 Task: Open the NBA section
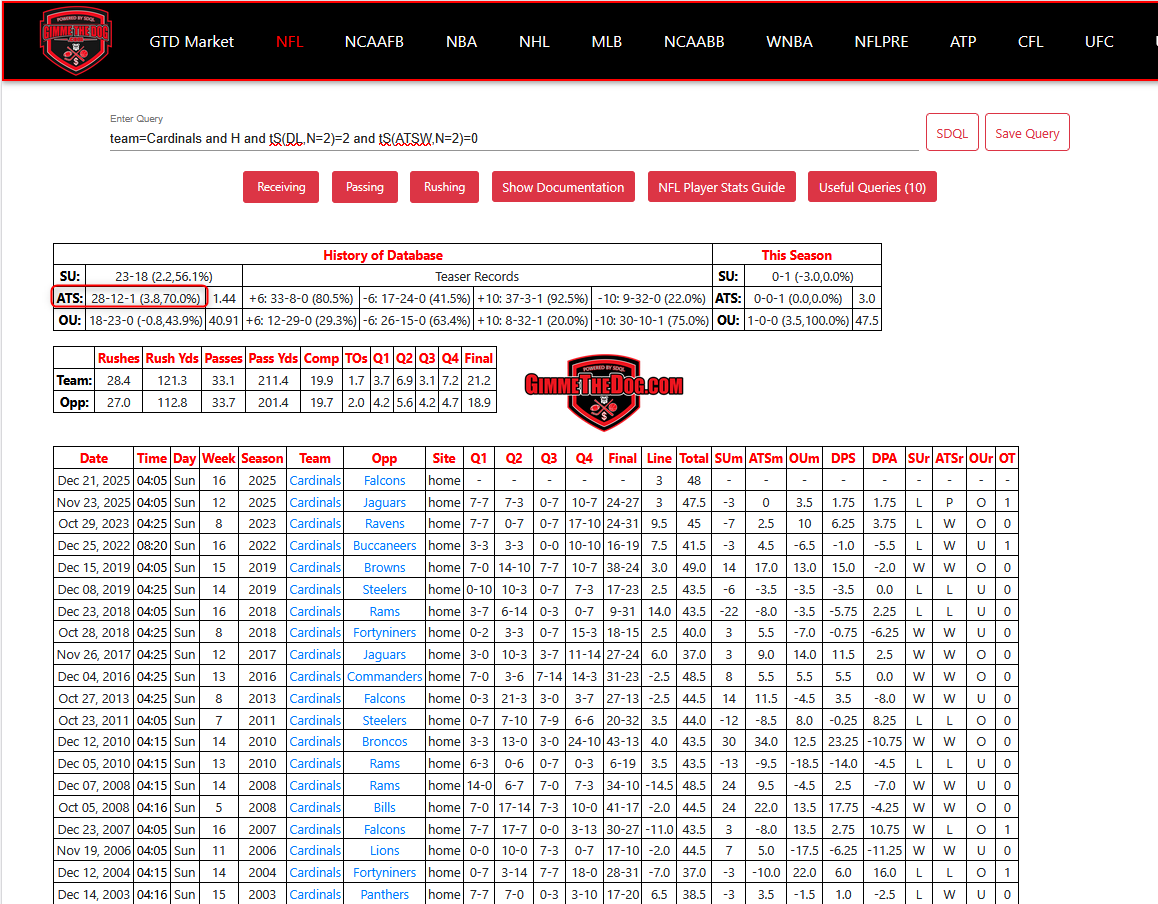point(462,41)
